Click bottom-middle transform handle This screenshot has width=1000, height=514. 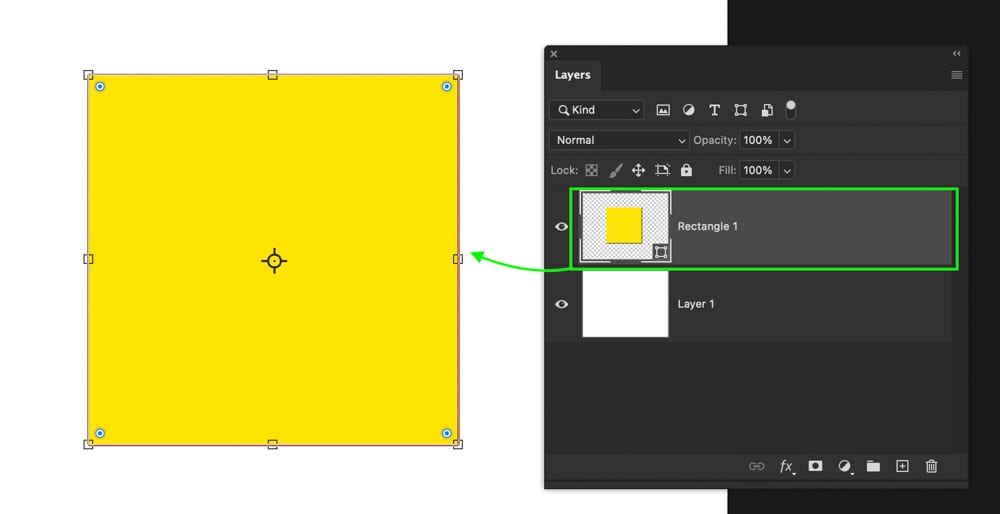tap(272, 444)
